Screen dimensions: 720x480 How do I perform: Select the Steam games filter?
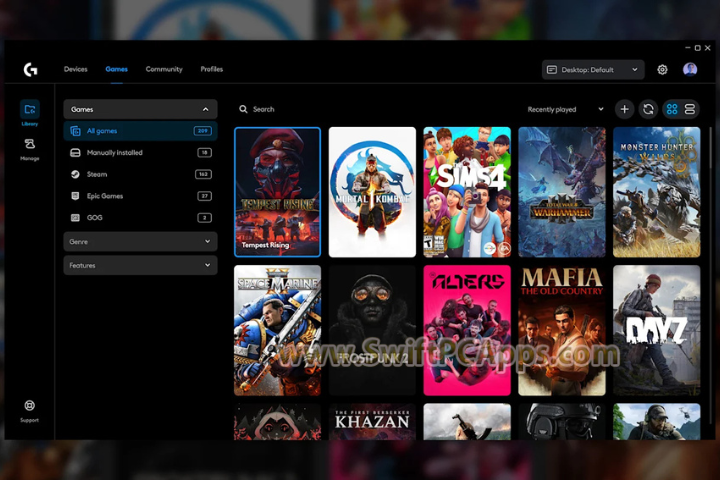click(x=140, y=174)
